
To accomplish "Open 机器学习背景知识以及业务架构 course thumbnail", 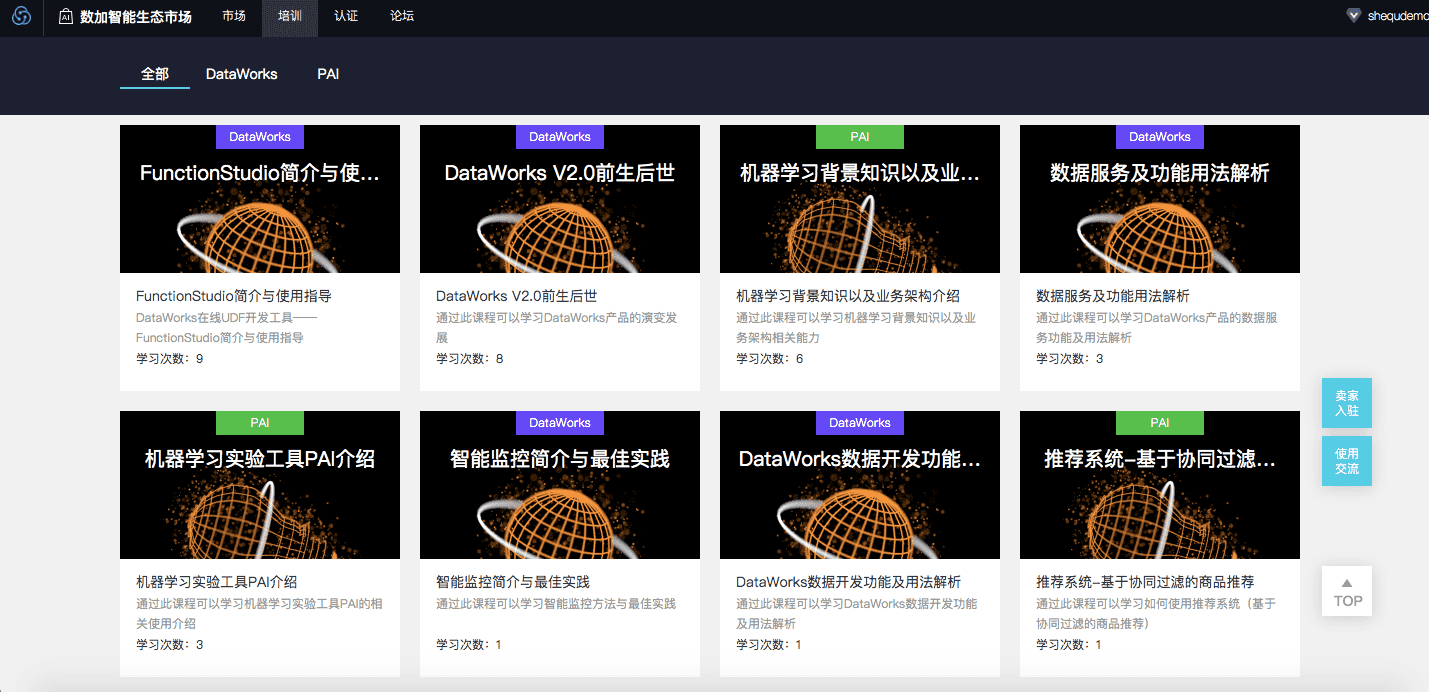I will click(860, 199).
